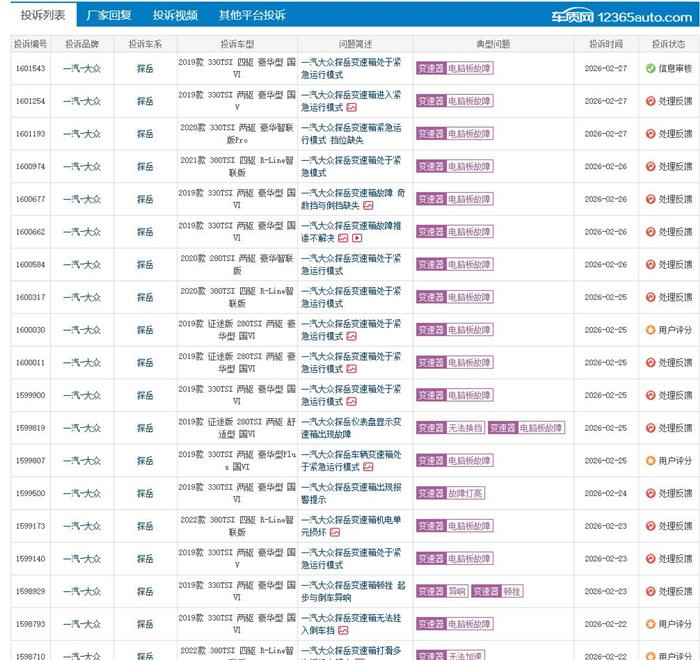Viewport: 700px width, 660px height.
Task: Click the 顿挫 problem tag for complaint 1598929
Action: coord(511,591)
